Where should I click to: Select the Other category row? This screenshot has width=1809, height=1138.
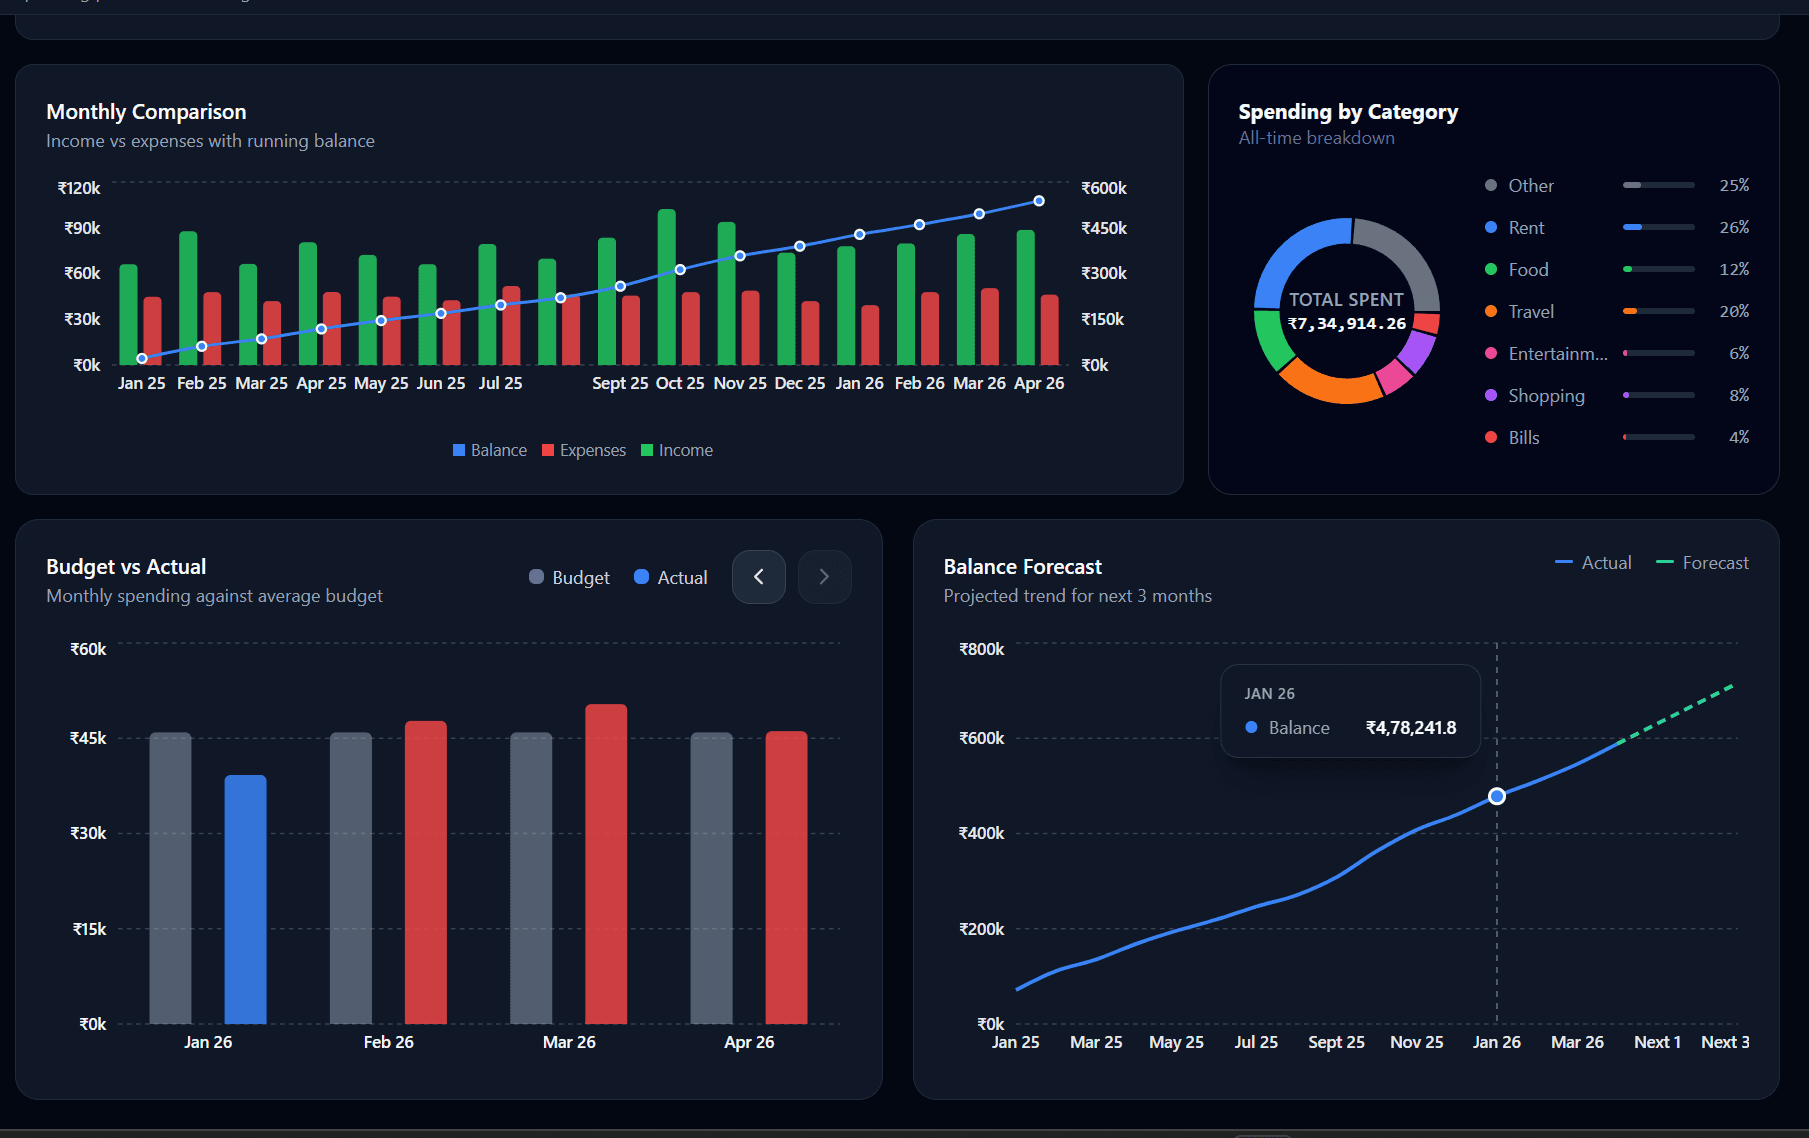coord(1617,185)
